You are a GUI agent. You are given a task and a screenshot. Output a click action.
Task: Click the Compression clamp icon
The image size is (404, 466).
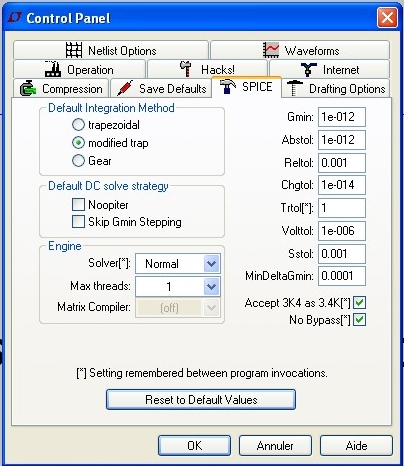tap(28, 88)
